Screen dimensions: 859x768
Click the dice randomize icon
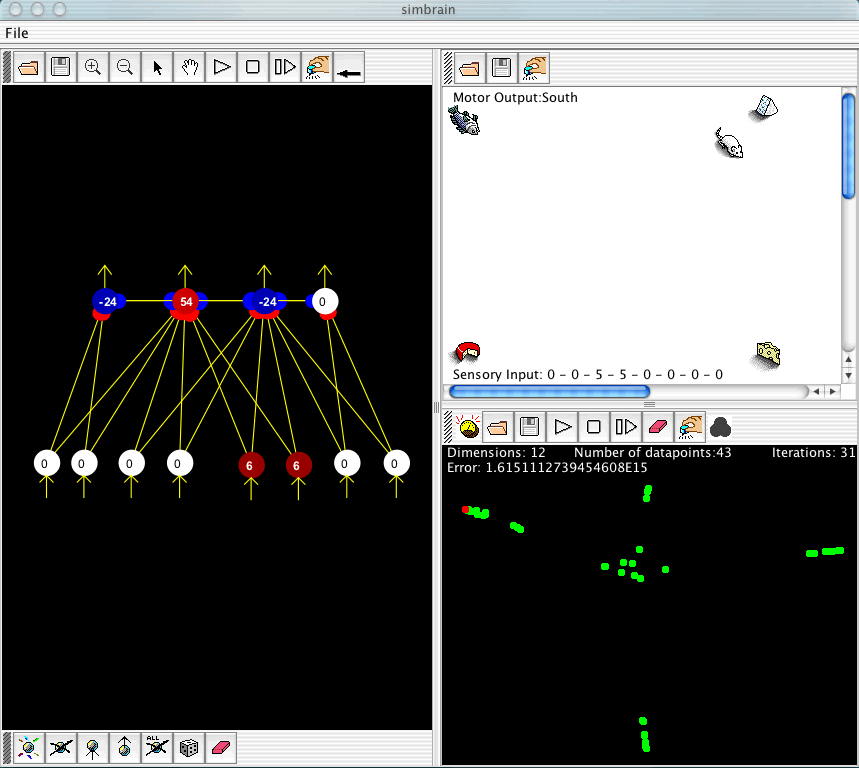tap(188, 747)
